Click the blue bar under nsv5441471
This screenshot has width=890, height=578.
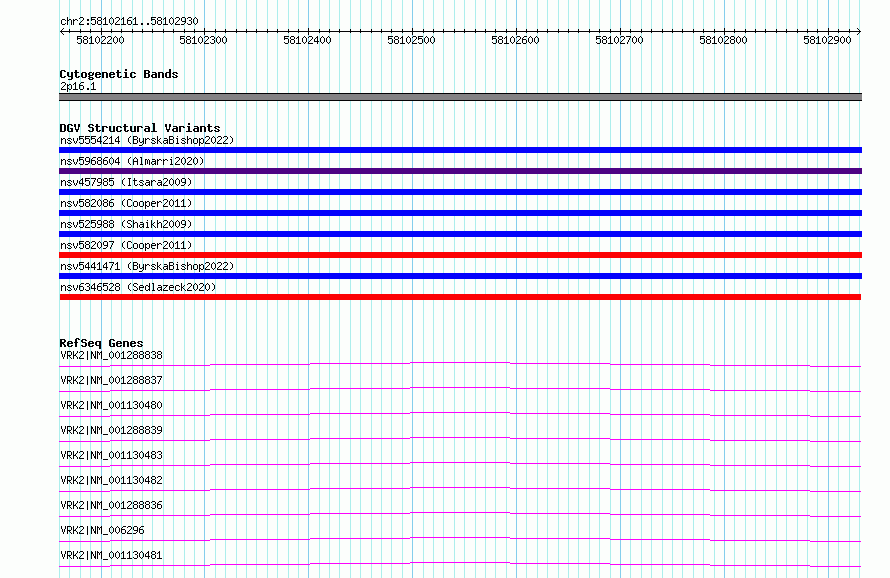460,276
